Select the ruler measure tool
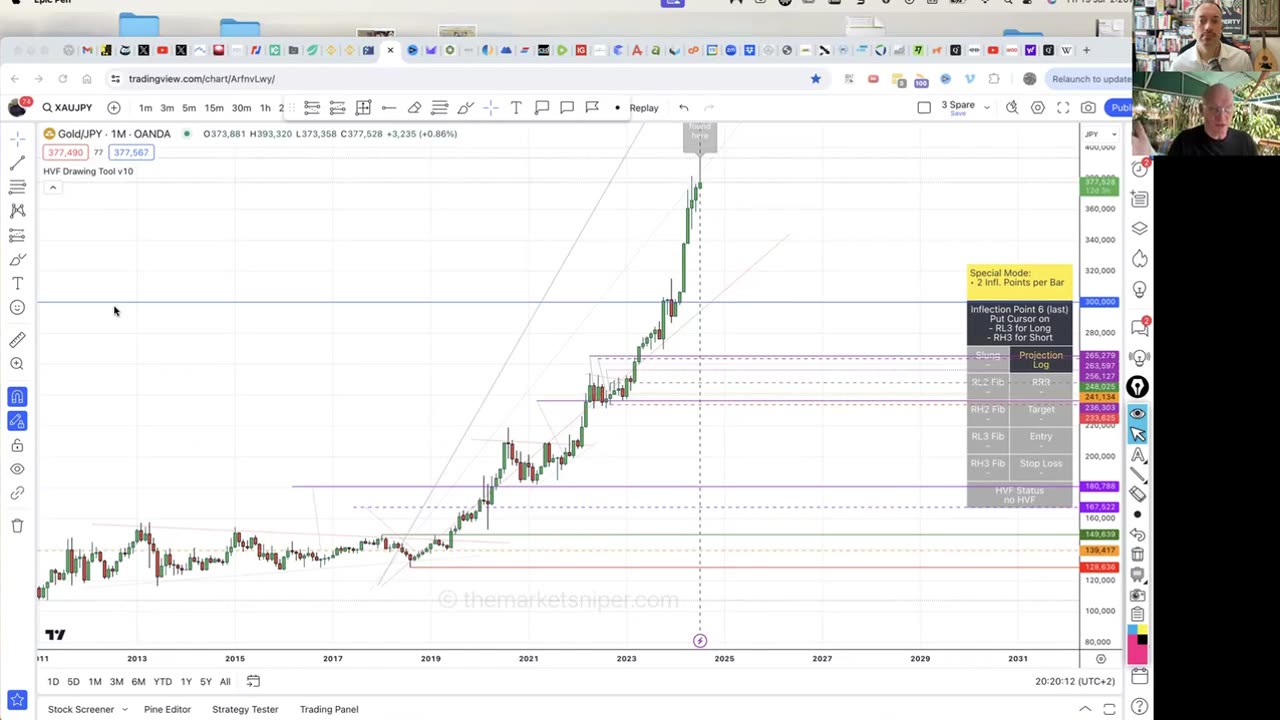 (17, 340)
